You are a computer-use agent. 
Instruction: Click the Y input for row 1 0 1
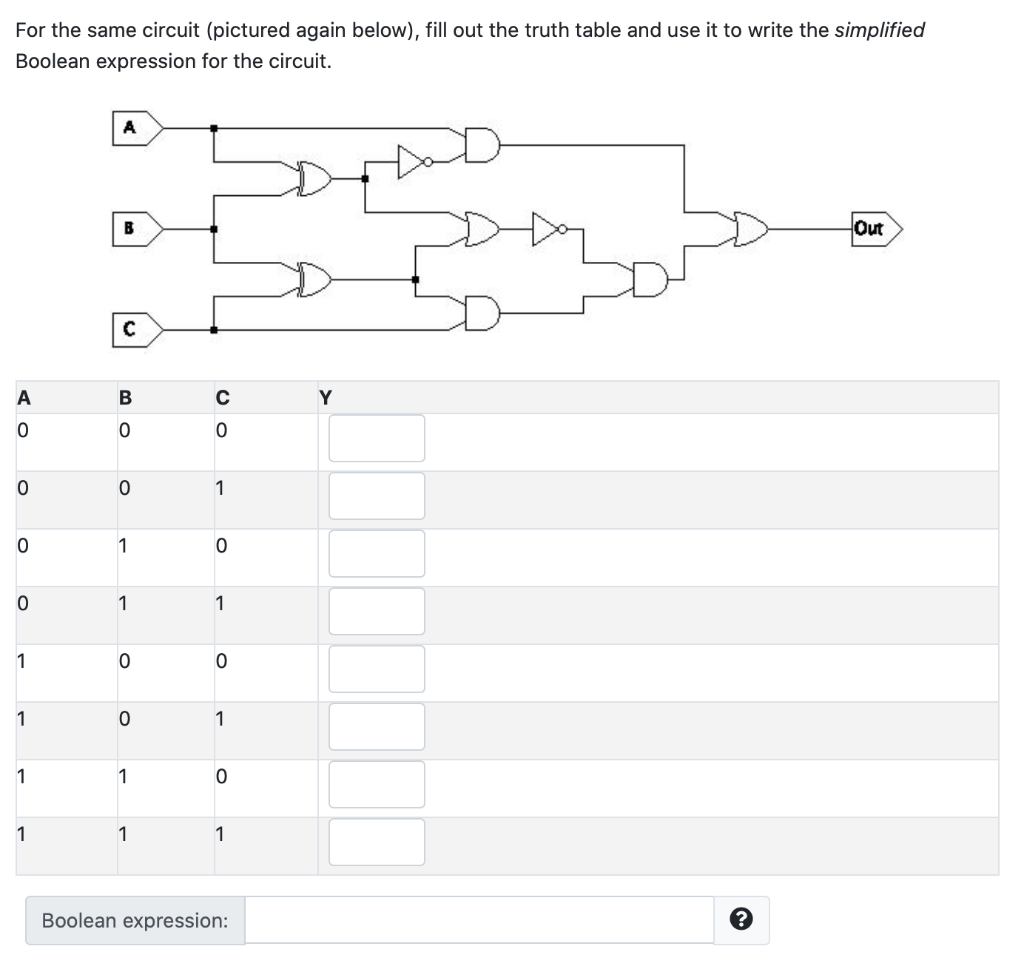point(376,726)
